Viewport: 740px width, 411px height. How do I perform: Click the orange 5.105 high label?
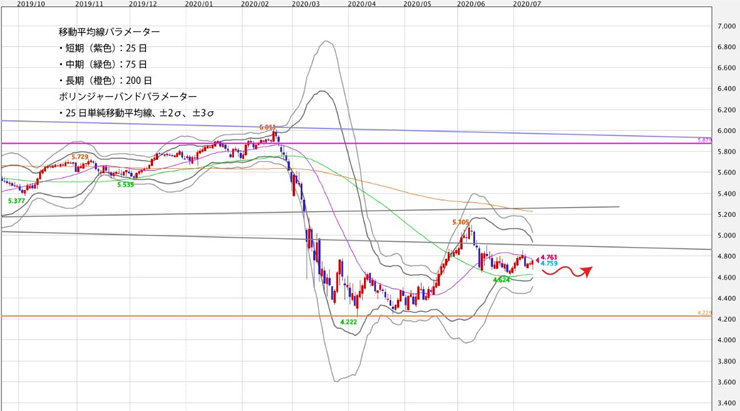461,222
